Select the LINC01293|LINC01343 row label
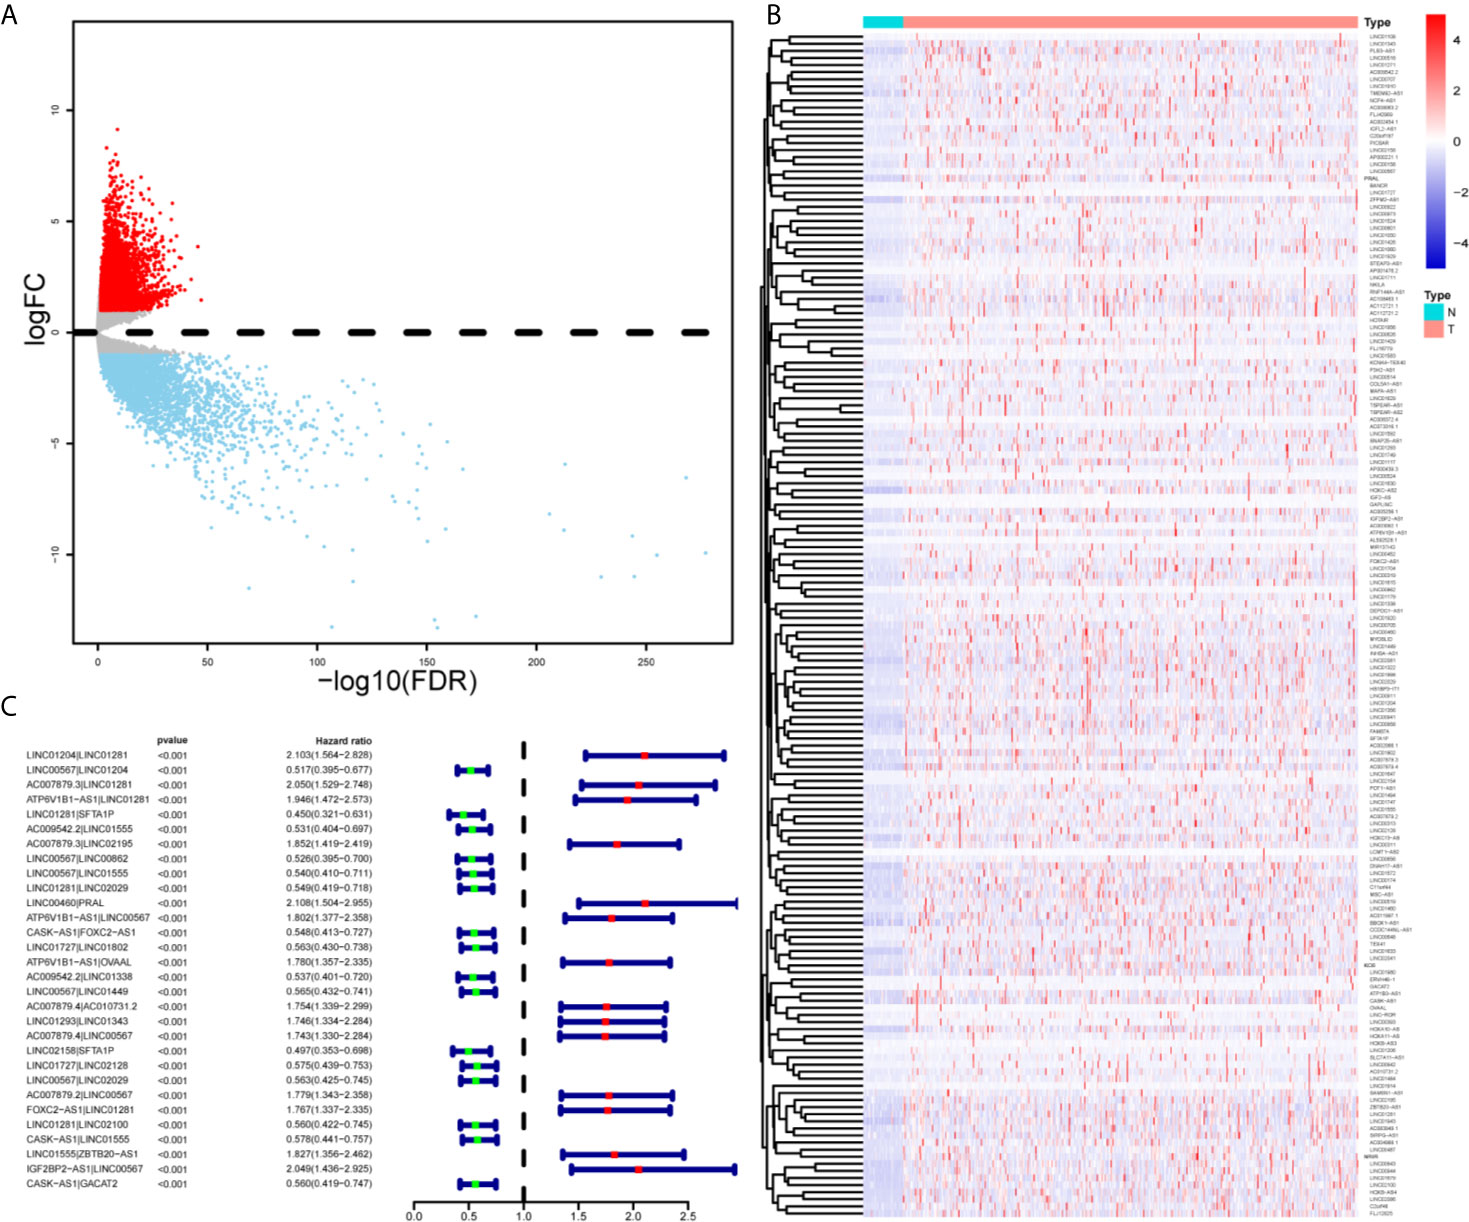This screenshot has width=1469, height=1222. coord(77,1021)
